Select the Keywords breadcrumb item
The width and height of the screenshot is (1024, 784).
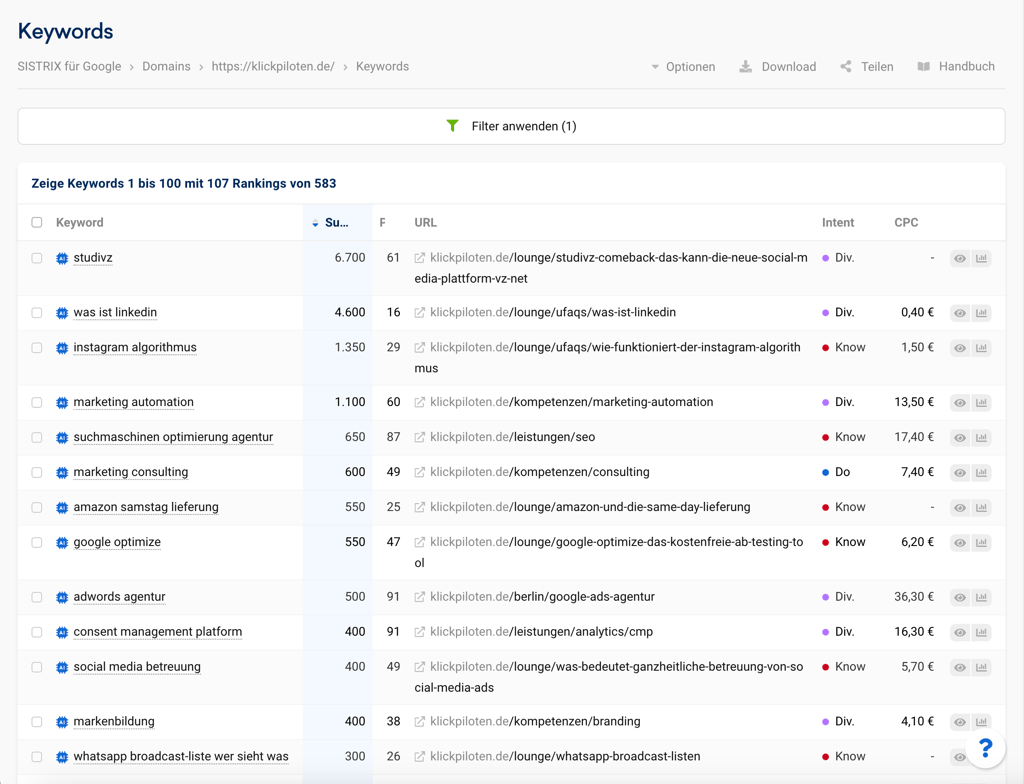coord(383,67)
